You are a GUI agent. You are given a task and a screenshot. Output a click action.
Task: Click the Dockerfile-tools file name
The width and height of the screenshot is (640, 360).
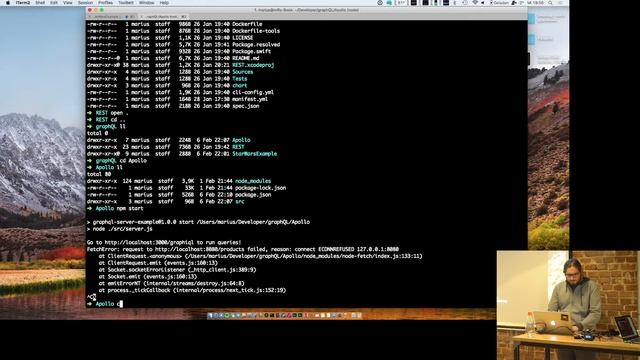tap(256, 31)
